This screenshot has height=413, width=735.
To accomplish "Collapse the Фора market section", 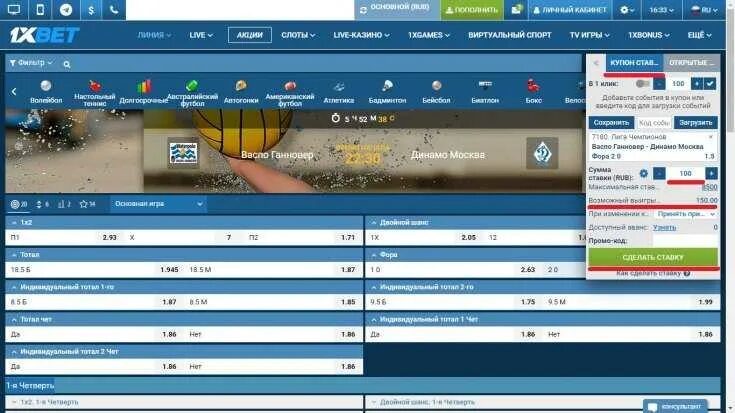I will (474, 255).
